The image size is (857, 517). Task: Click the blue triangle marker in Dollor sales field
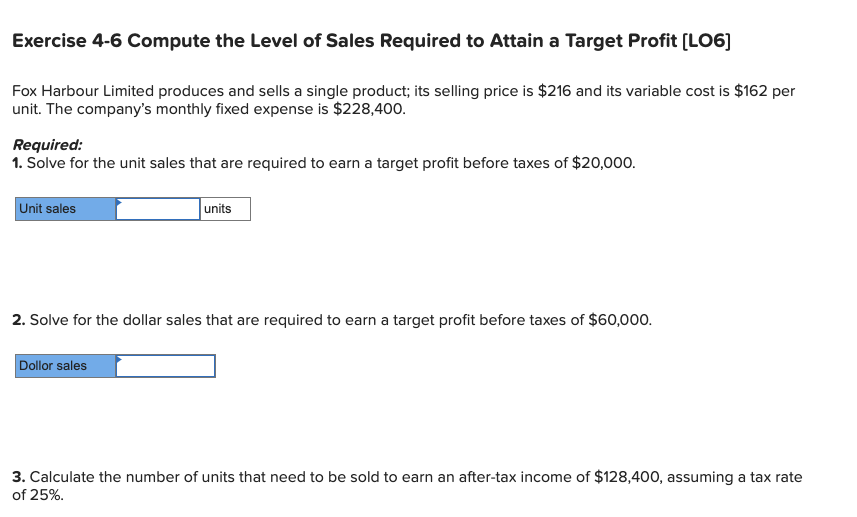pos(119,359)
